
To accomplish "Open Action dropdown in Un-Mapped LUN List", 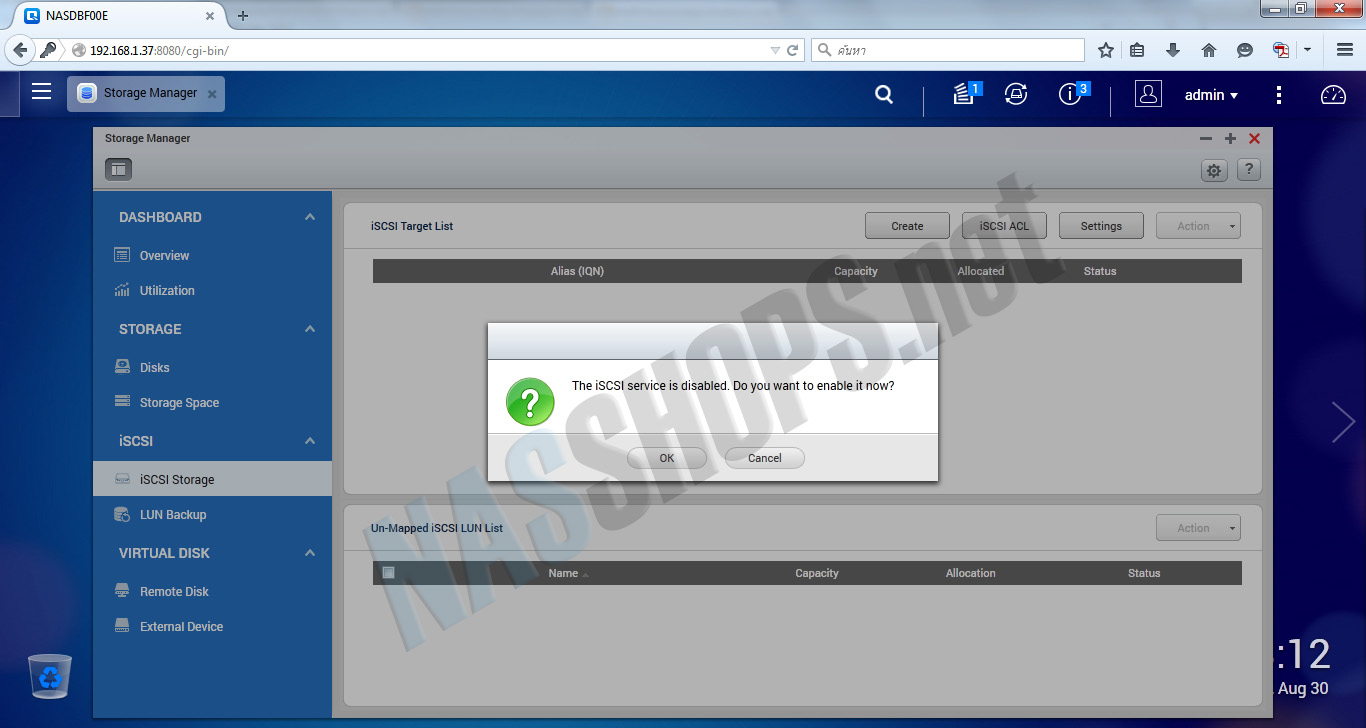I will point(1198,528).
